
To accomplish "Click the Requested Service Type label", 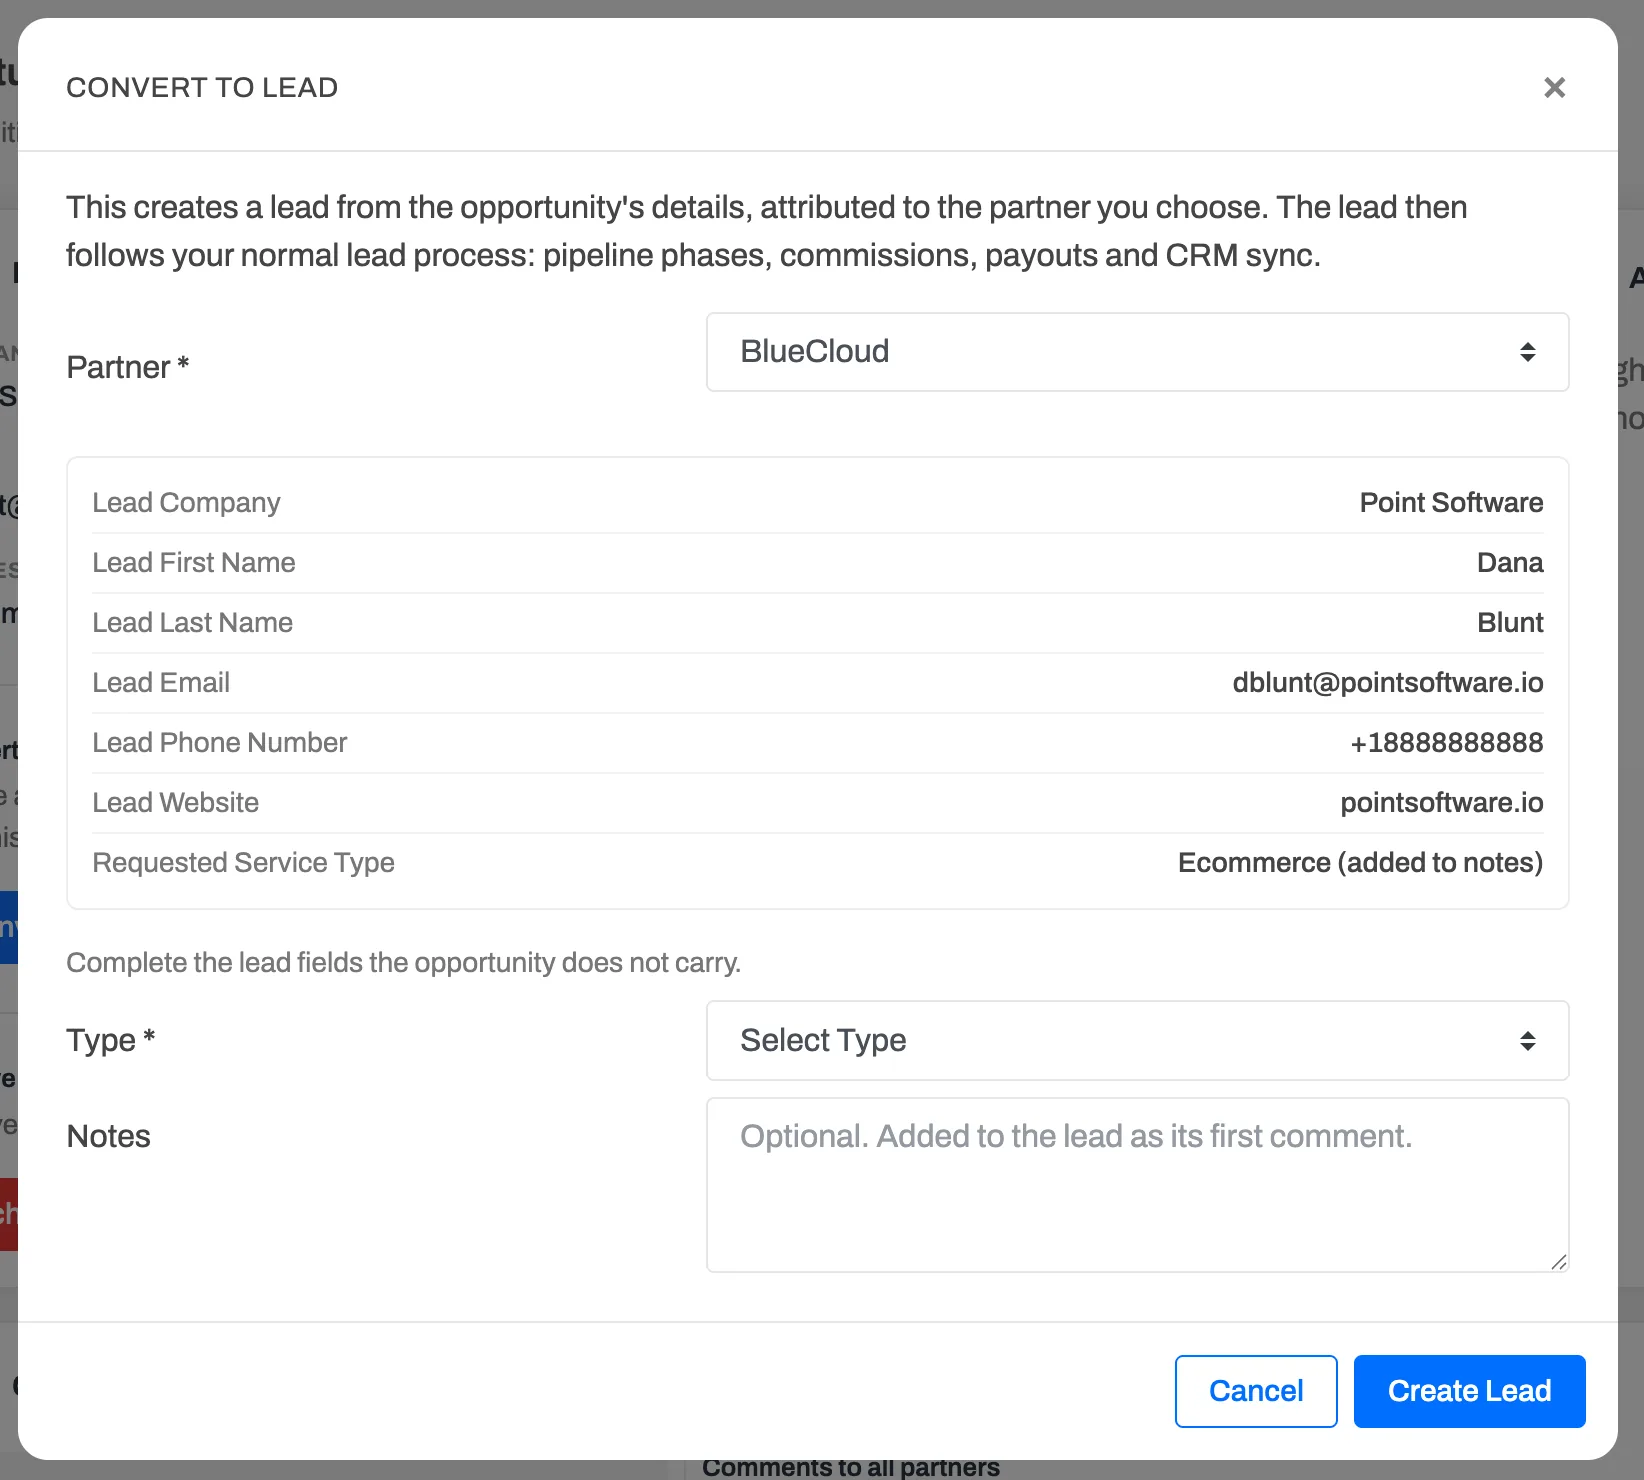I will 243,863.
